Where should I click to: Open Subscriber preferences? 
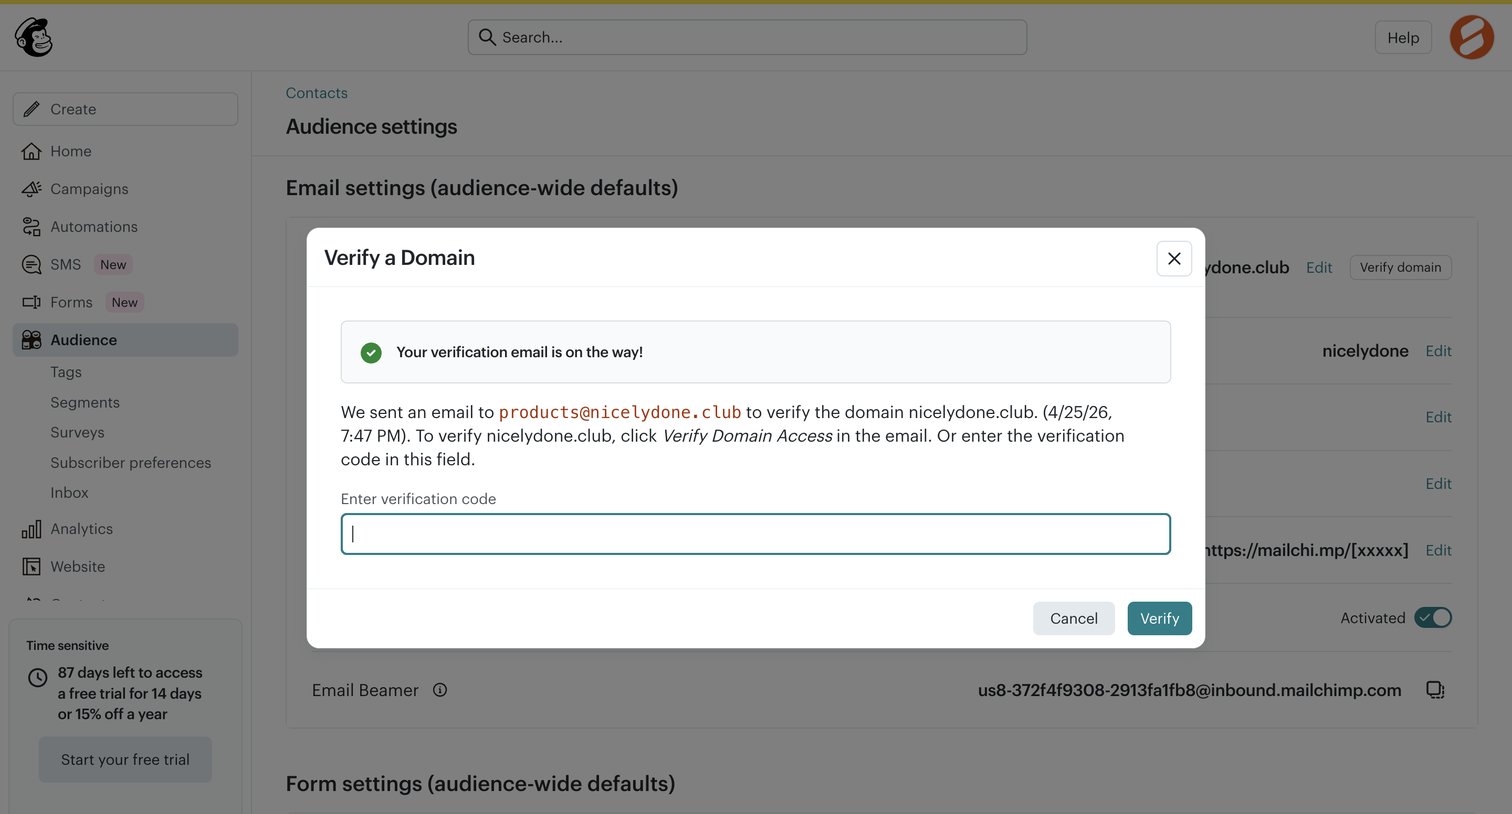(131, 463)
